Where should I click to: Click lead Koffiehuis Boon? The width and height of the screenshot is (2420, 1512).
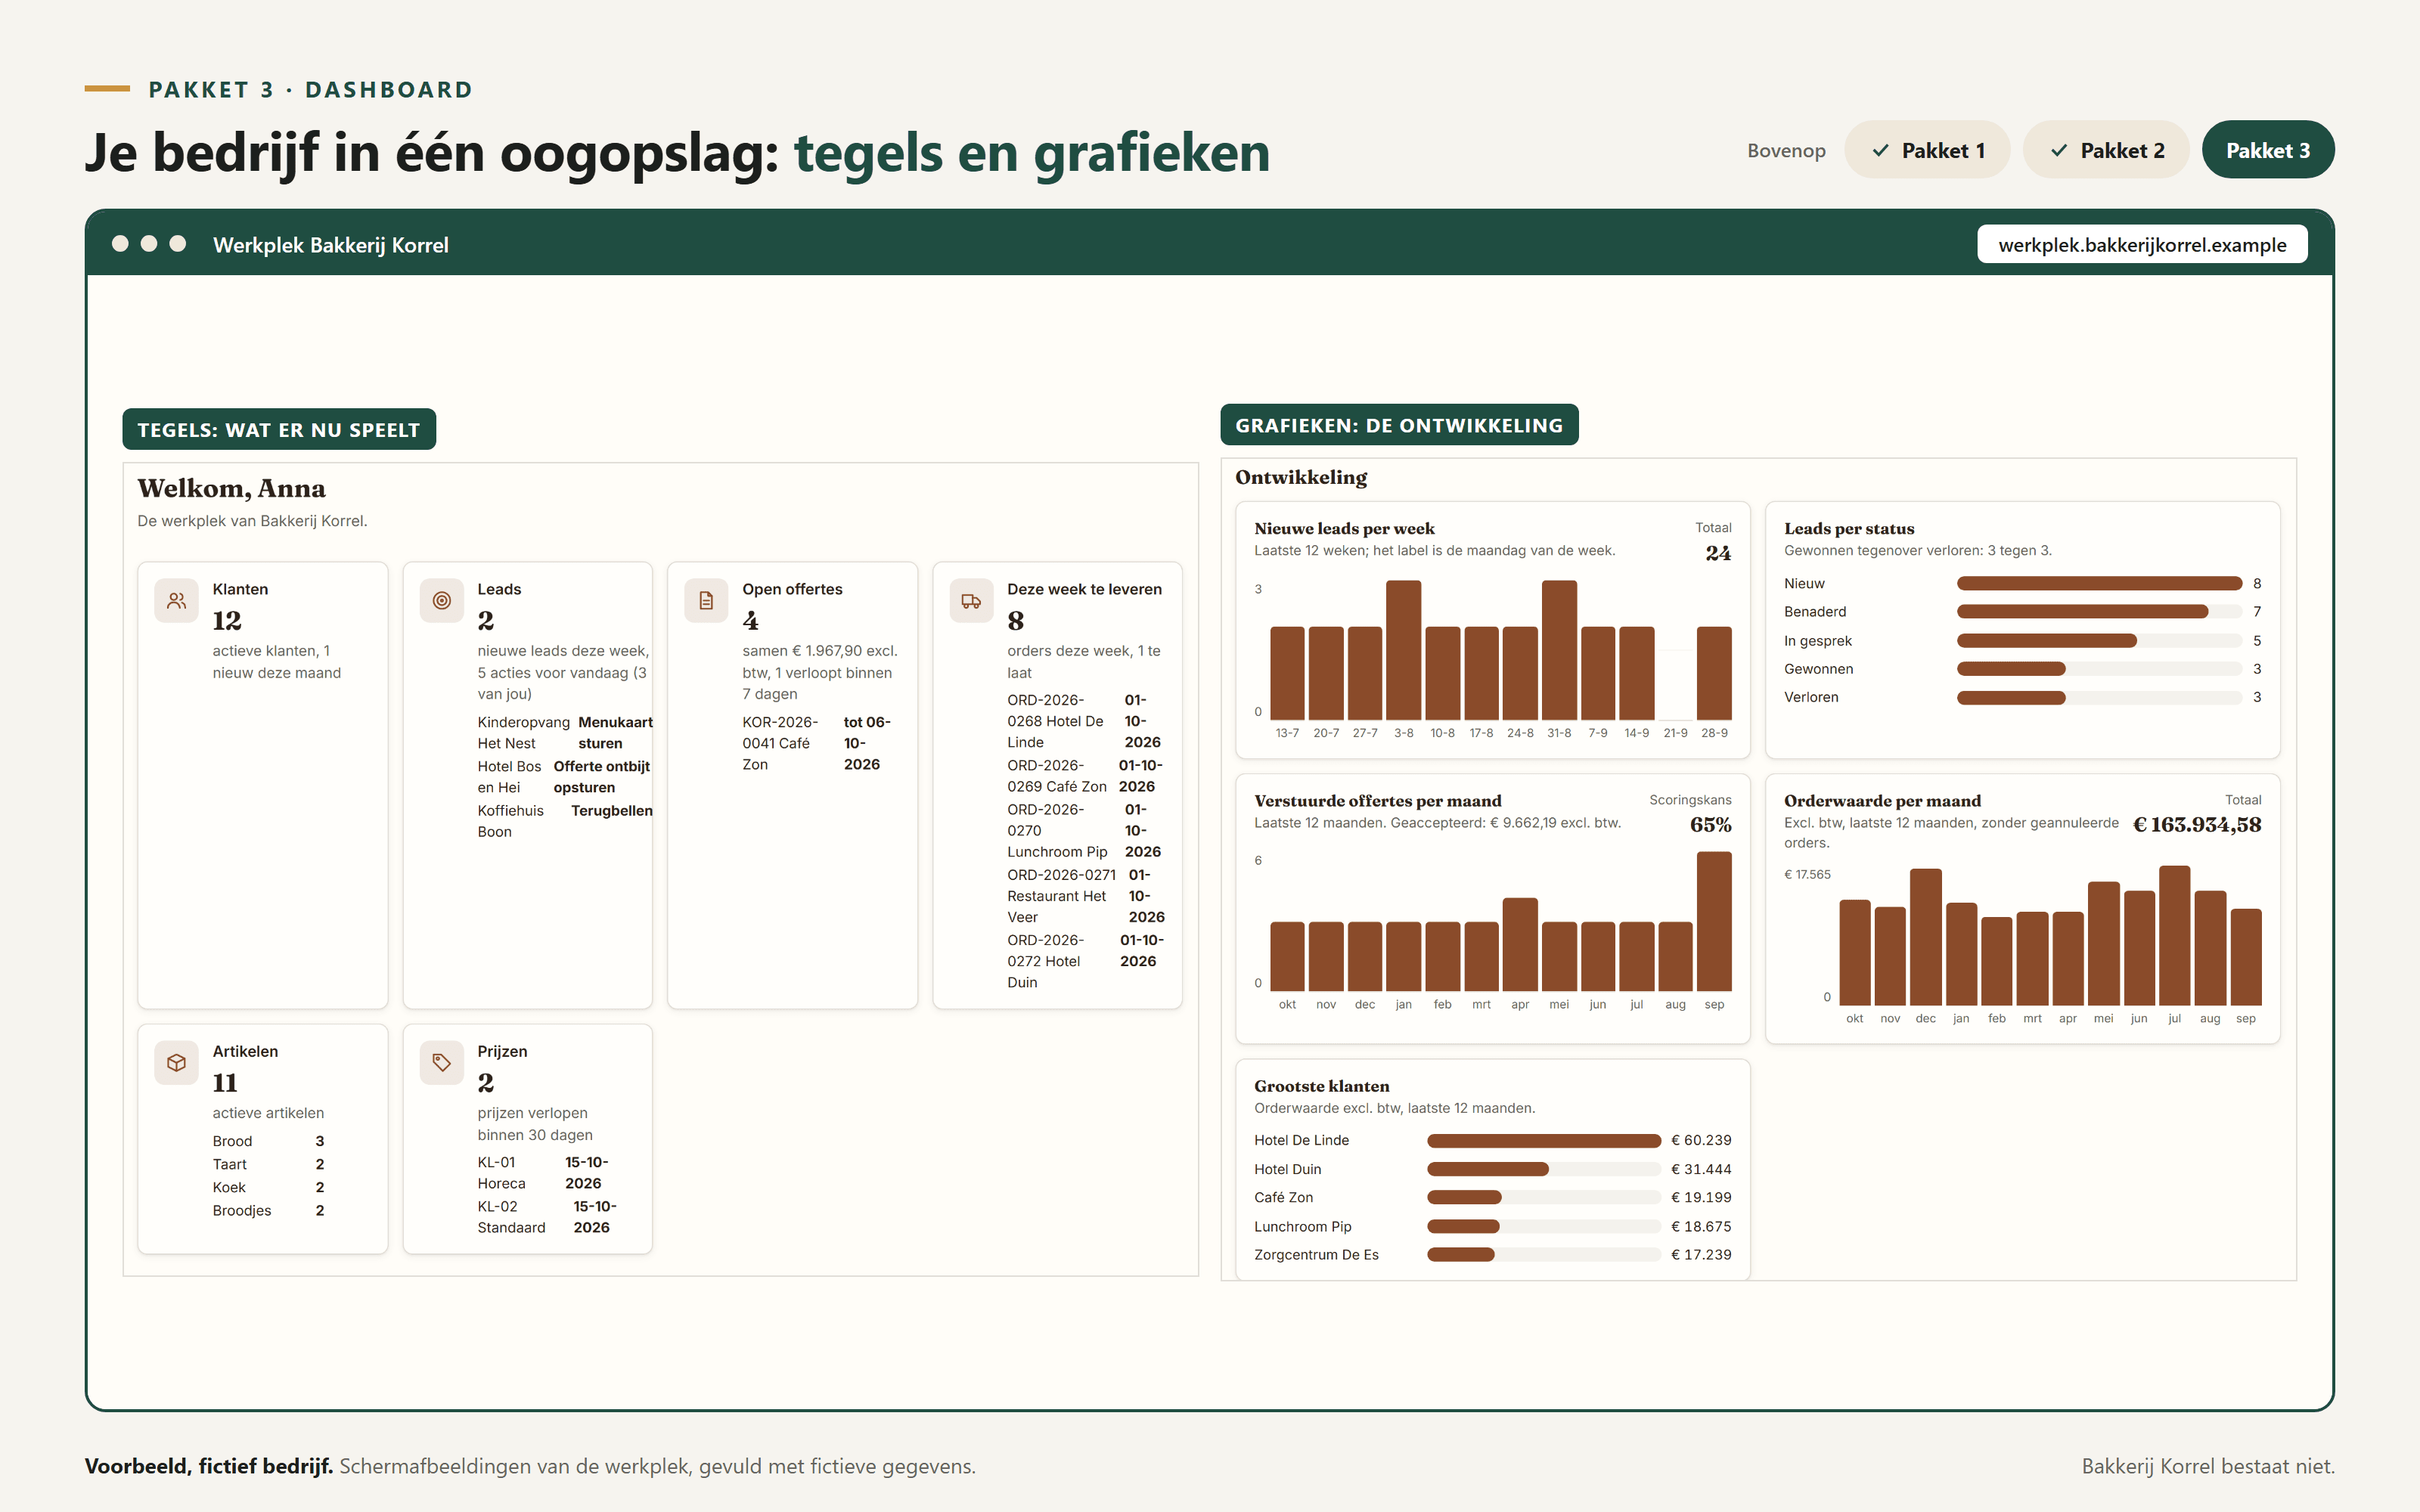point(511,821)
